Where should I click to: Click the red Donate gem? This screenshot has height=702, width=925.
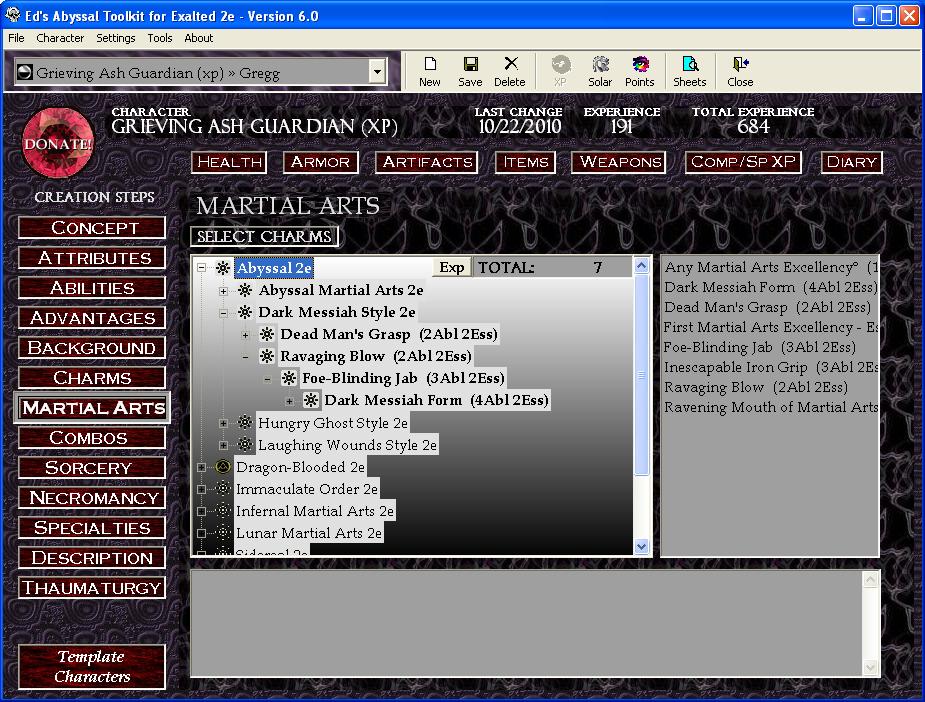58,143
